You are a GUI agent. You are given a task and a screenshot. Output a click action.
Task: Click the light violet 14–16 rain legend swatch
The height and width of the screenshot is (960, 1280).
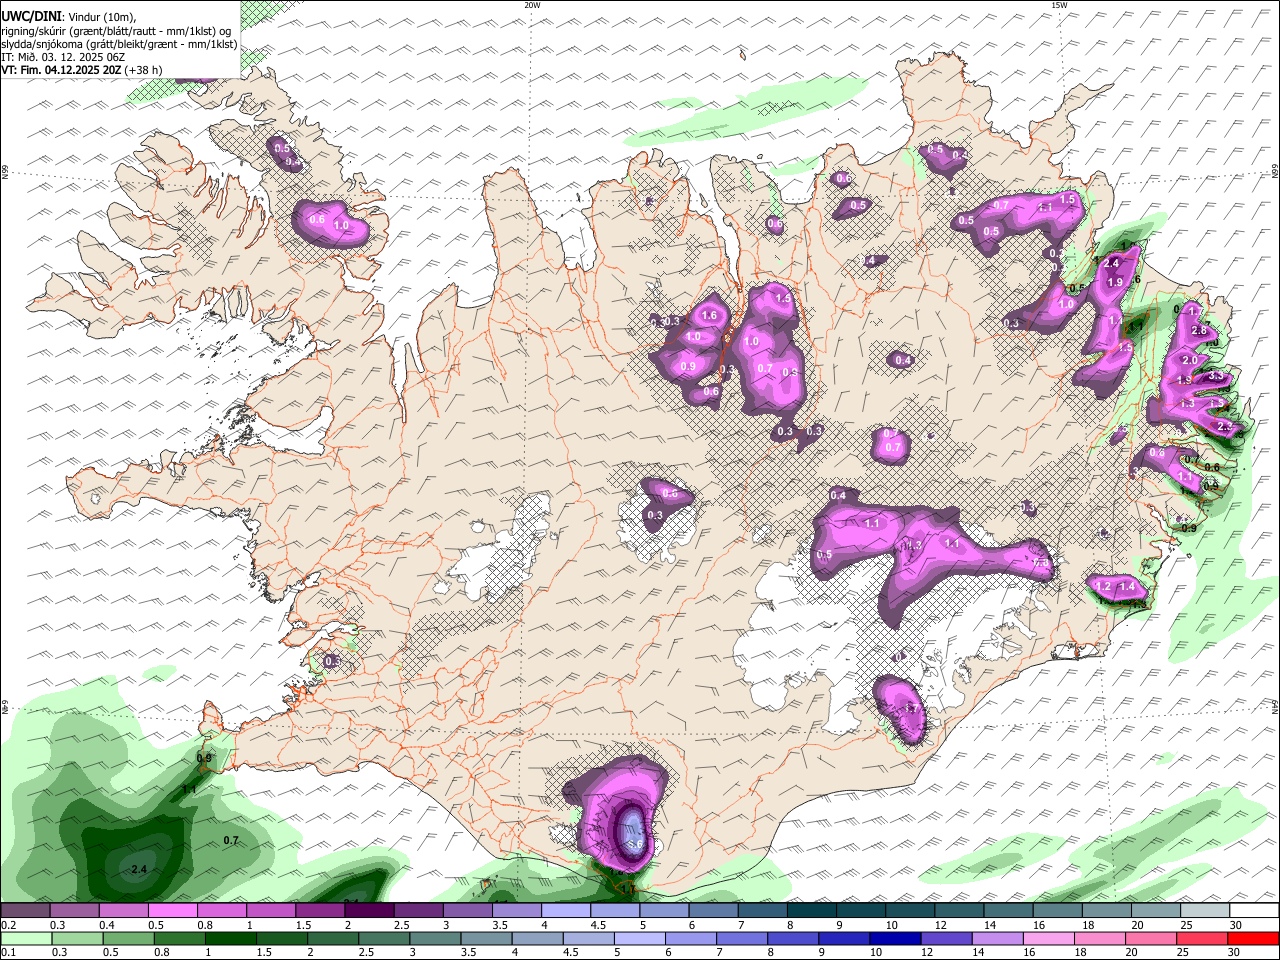point(998,939)
